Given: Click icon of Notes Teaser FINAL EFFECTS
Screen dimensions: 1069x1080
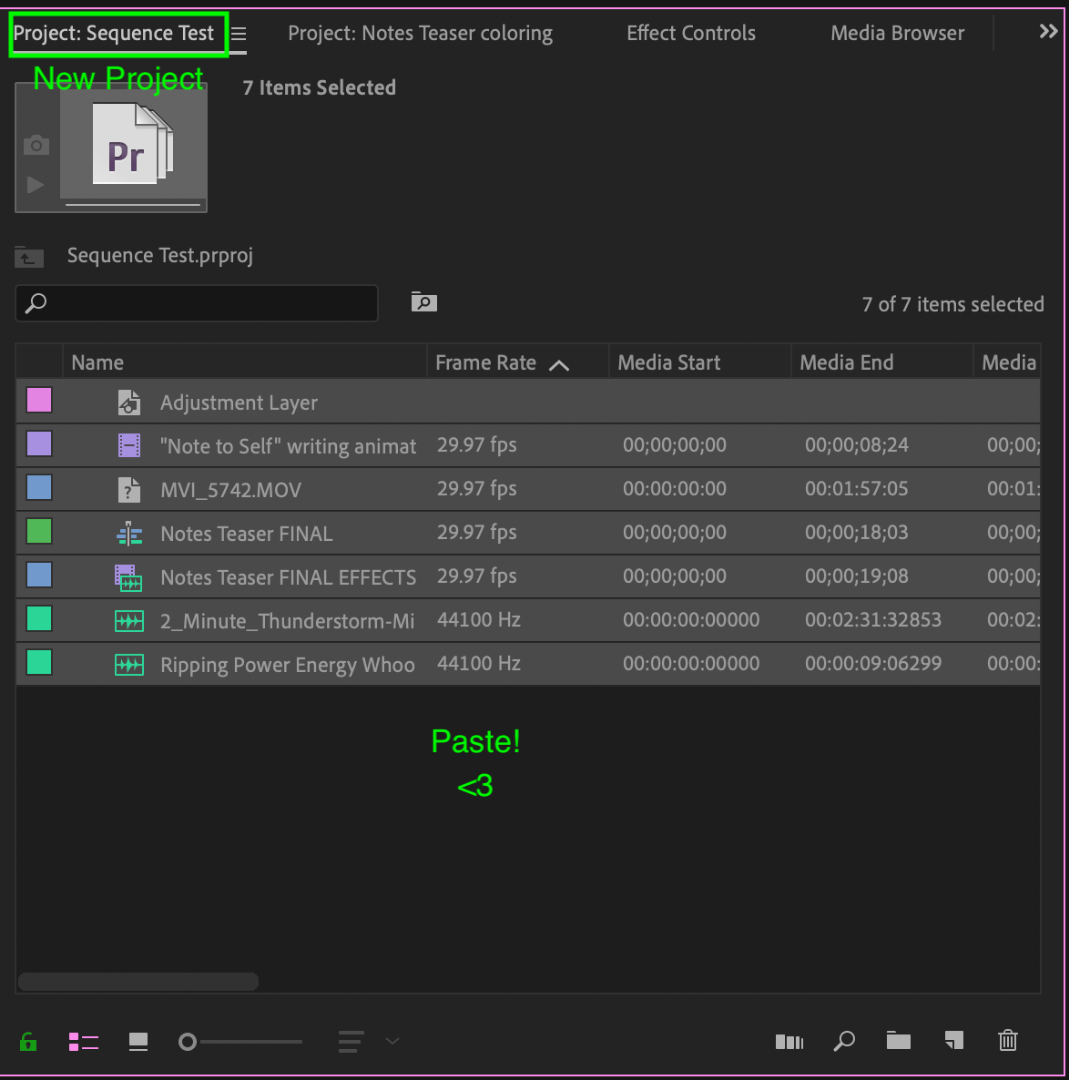Looking at the screenshot, I should coord(128,578).
